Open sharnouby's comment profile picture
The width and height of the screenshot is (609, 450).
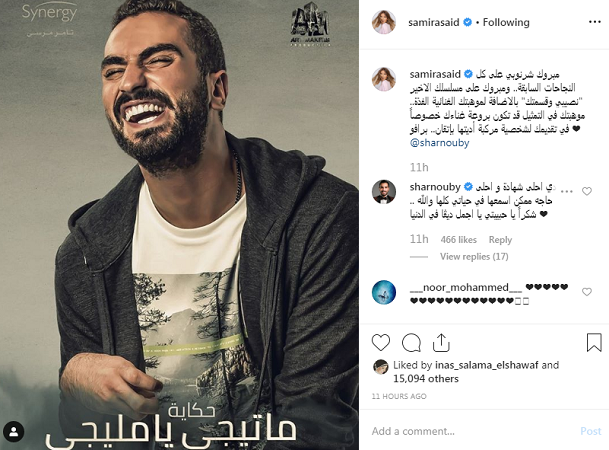(x=384, y=192)
